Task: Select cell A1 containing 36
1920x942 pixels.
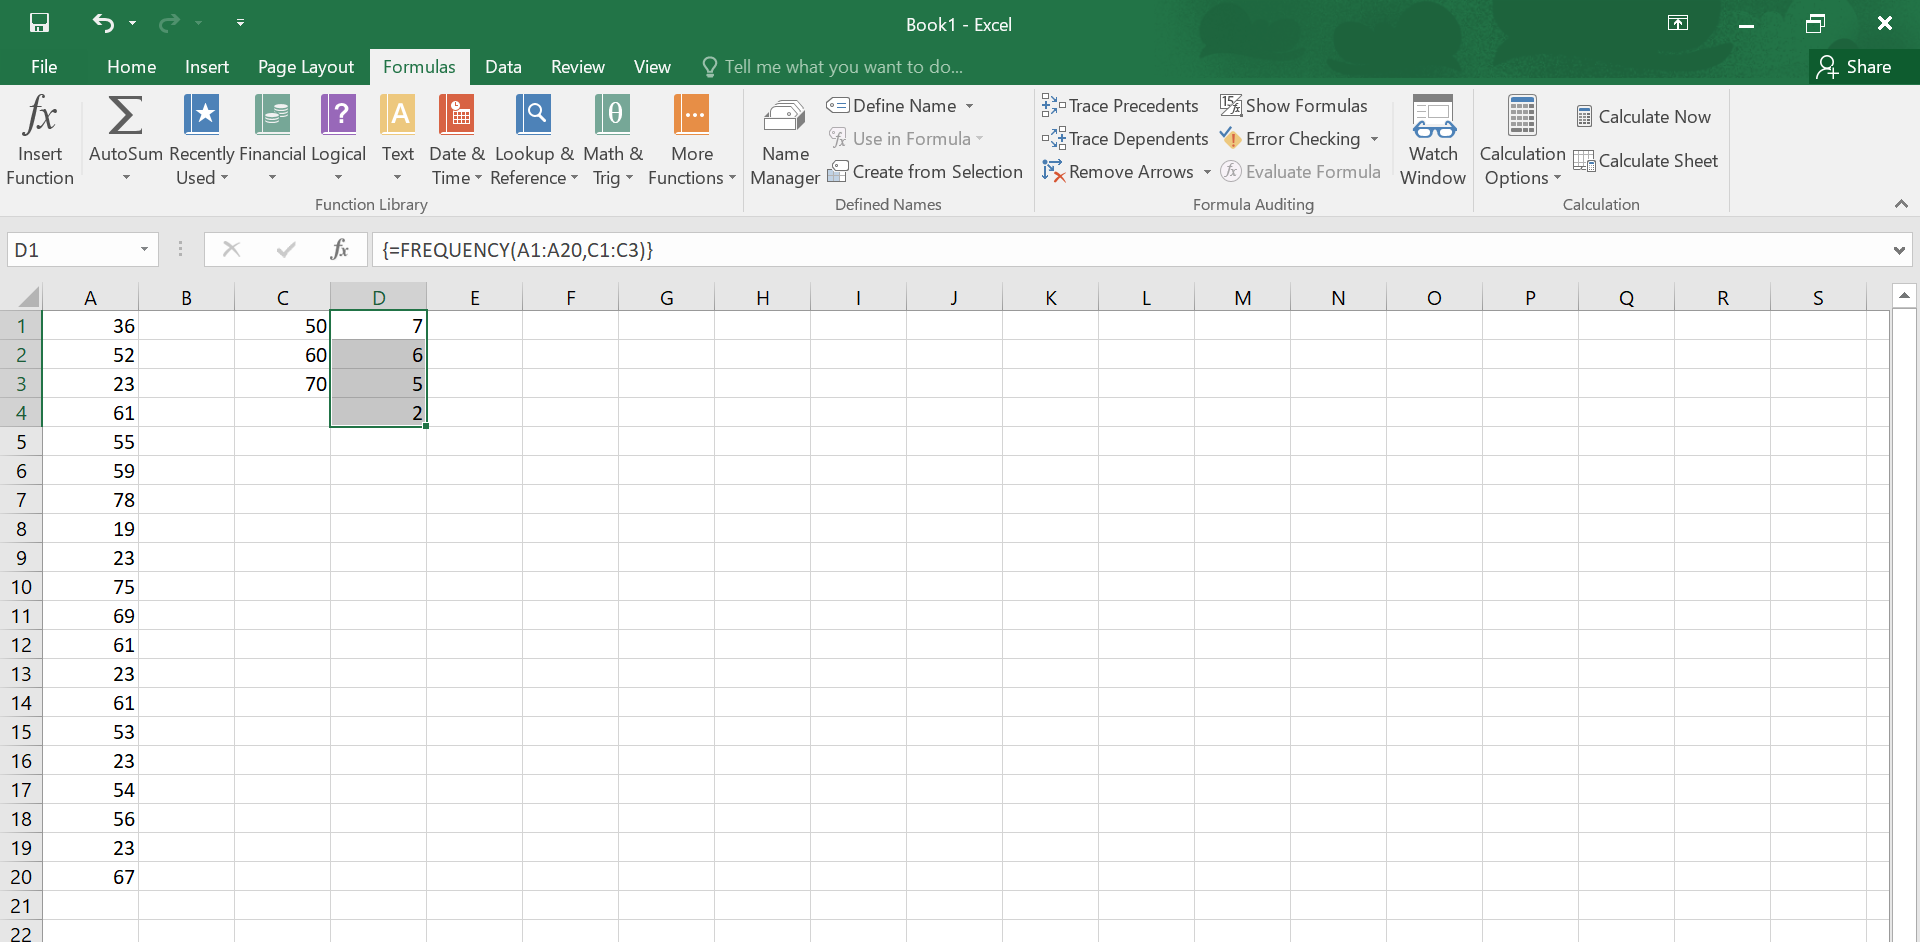Action: pyautogui.click(x=90, y=325)
